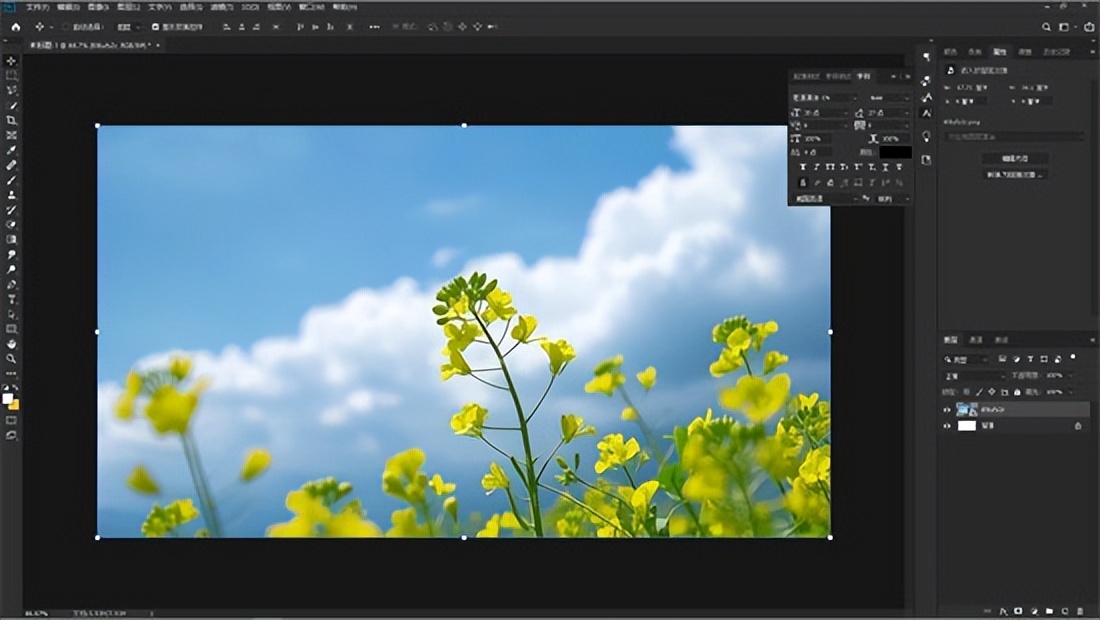Select the Move tool in the left toolbar
Image resolution: width=1100 pixels, height=620 pixels.
(x=12, y=61)
